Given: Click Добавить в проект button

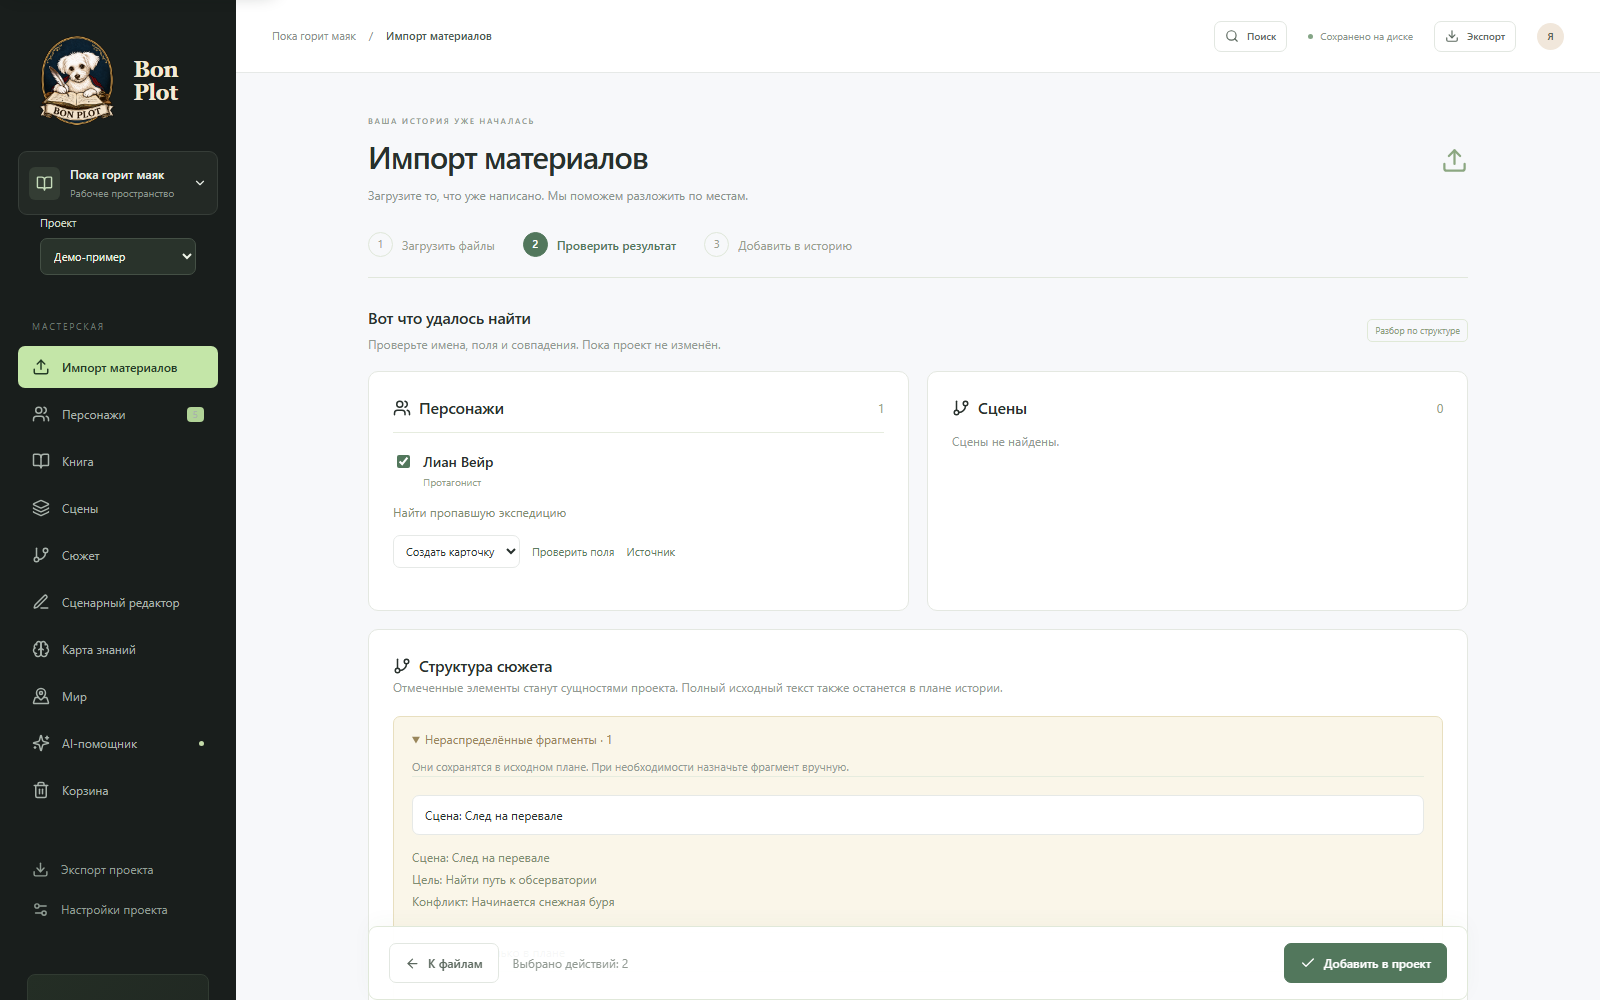Looking at the screenshot, I should [x=1365, y=963].
